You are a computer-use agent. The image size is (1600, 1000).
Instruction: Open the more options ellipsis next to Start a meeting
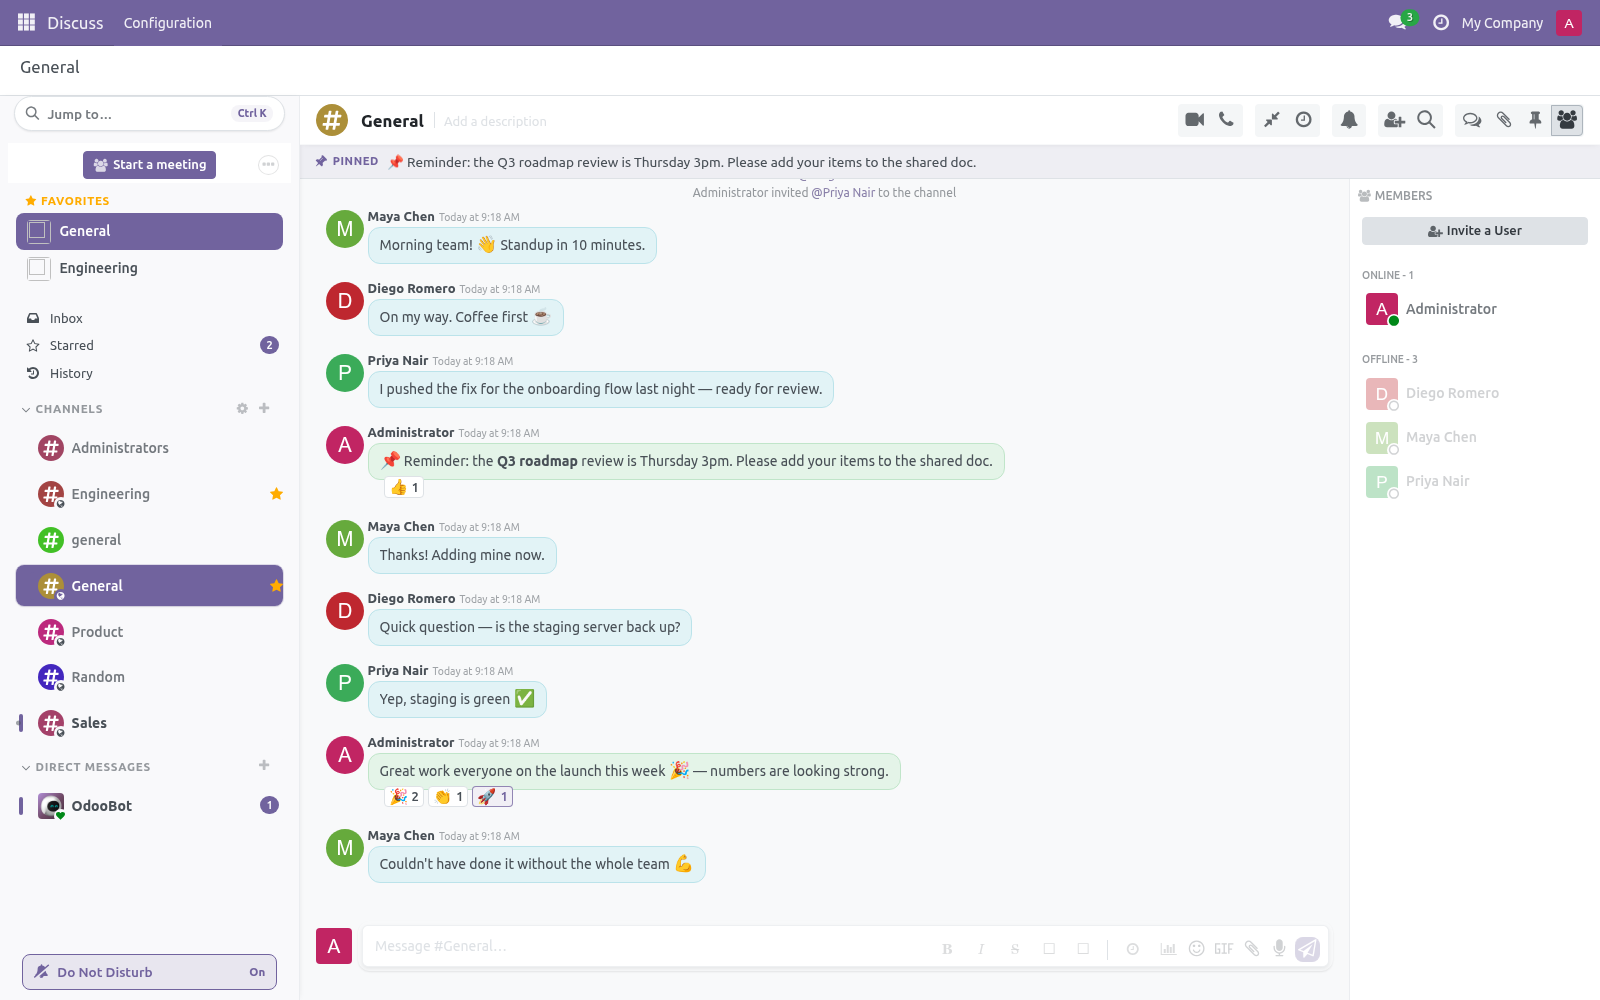tap(268, 165)
